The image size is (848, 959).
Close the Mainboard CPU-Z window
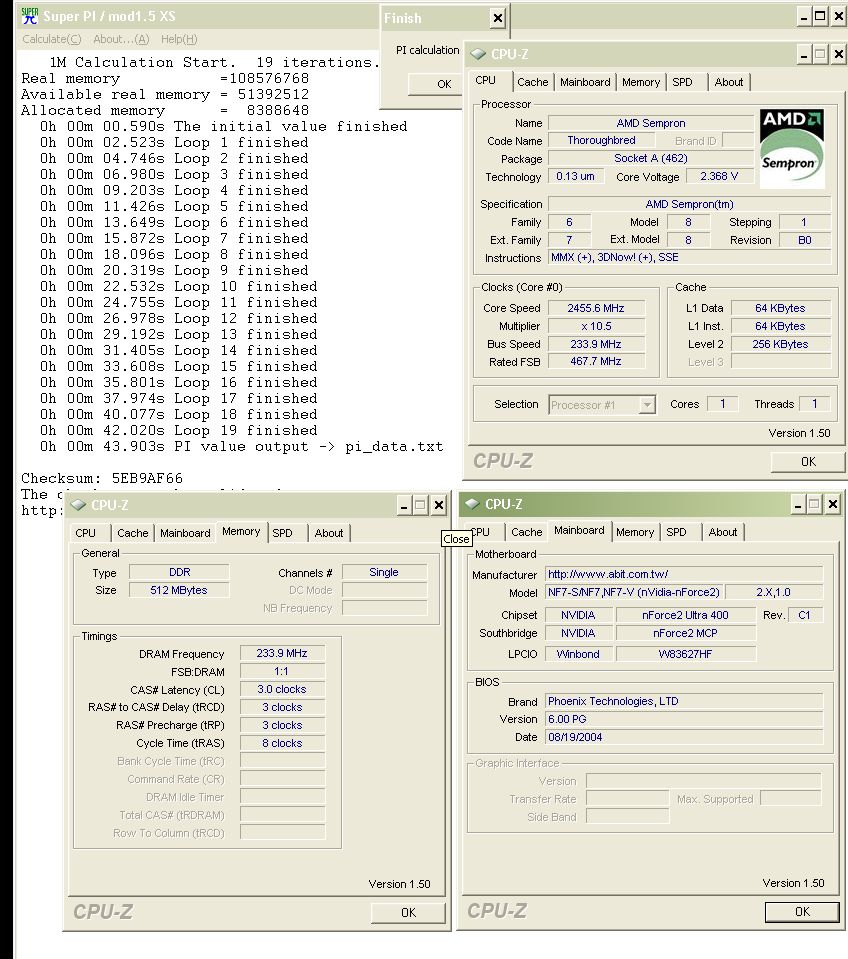(833, 505)
